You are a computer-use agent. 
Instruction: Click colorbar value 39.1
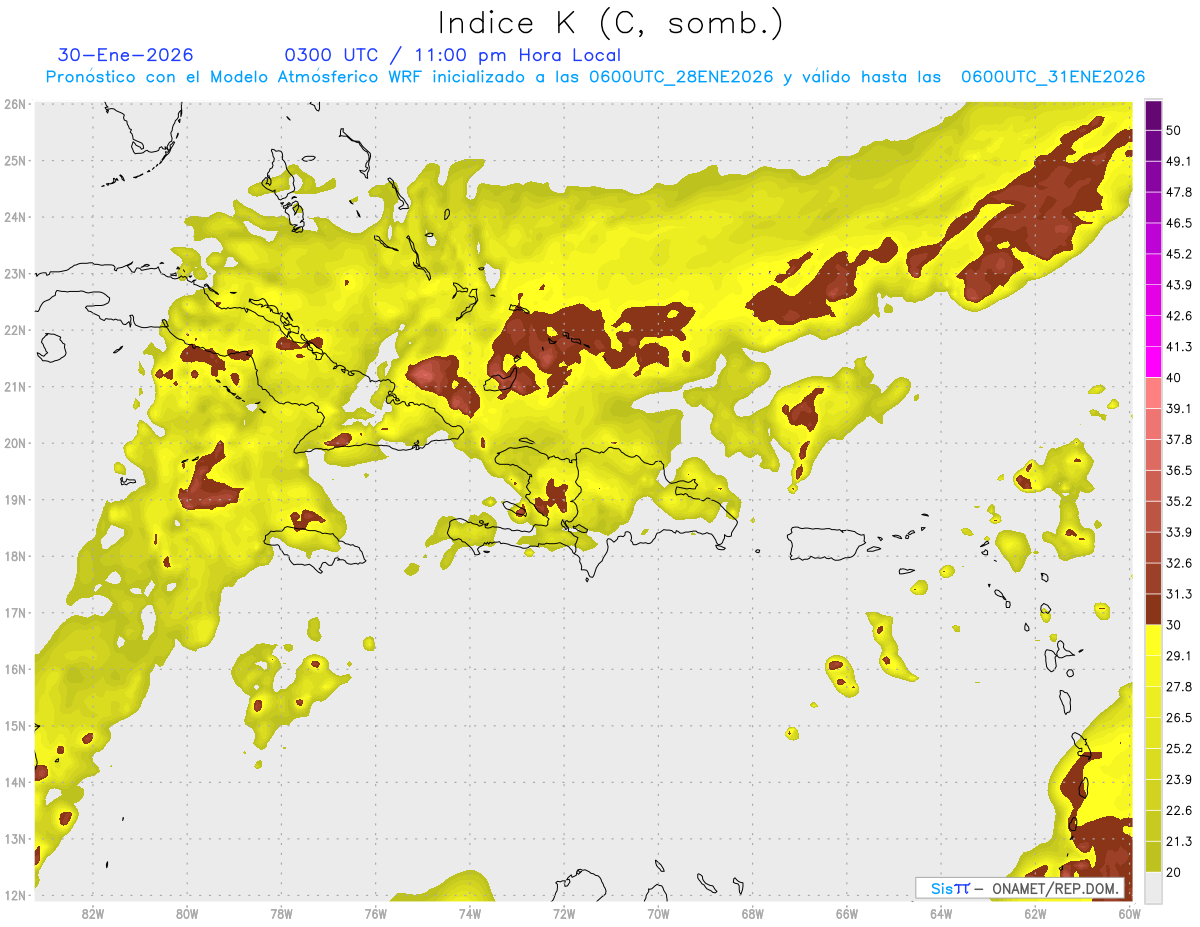click(x=1179, y=408)
